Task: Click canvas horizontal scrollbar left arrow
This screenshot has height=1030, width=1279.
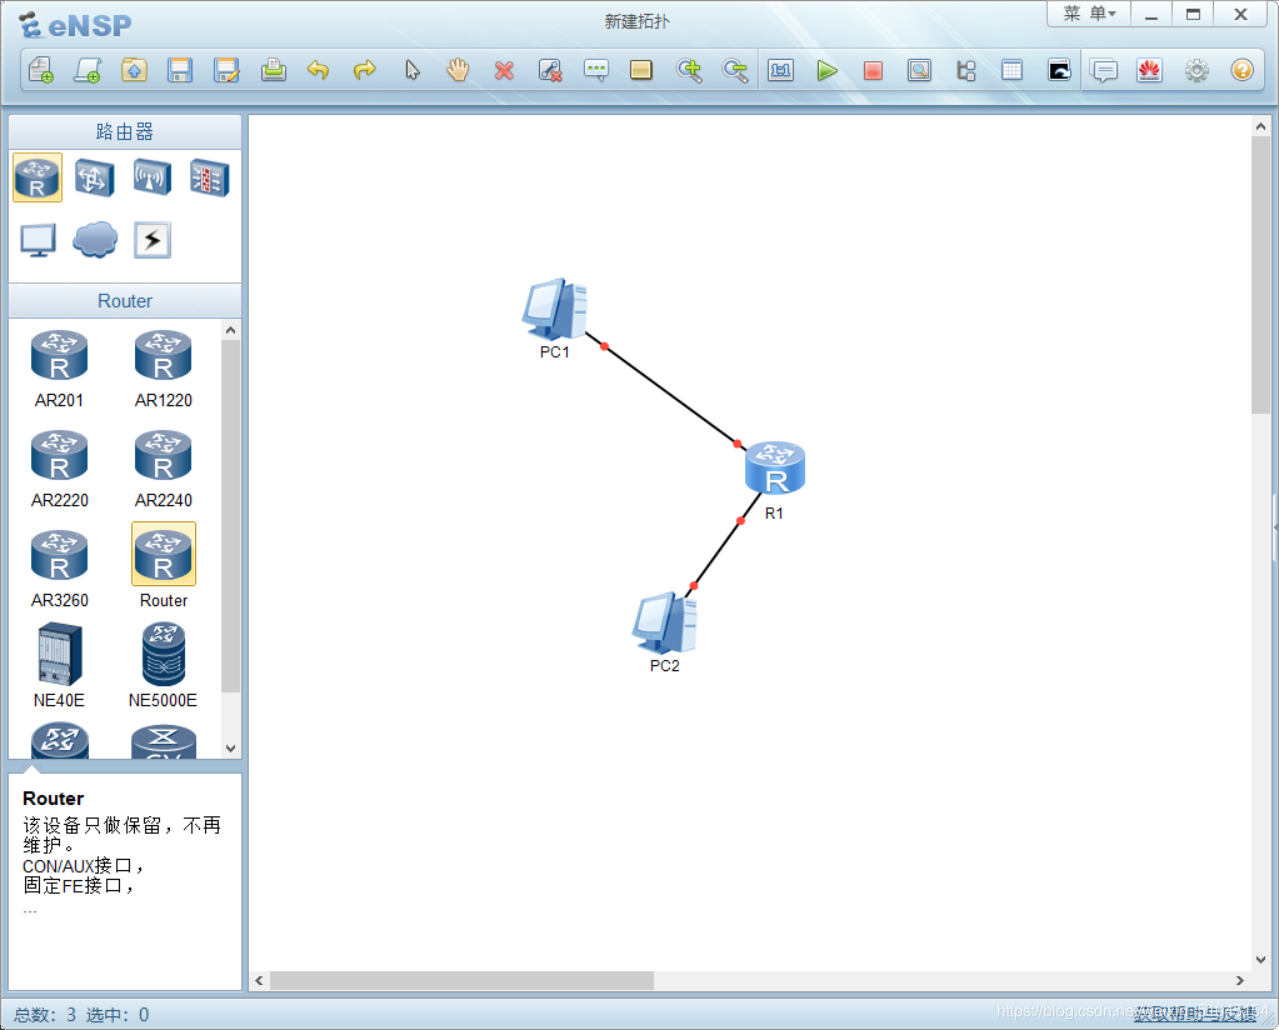Action: (259, 981)
